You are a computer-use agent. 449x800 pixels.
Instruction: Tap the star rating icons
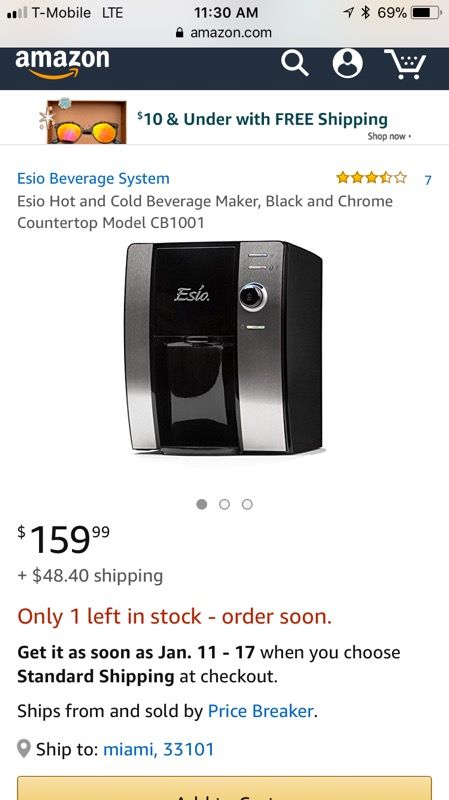click(371, 178)
